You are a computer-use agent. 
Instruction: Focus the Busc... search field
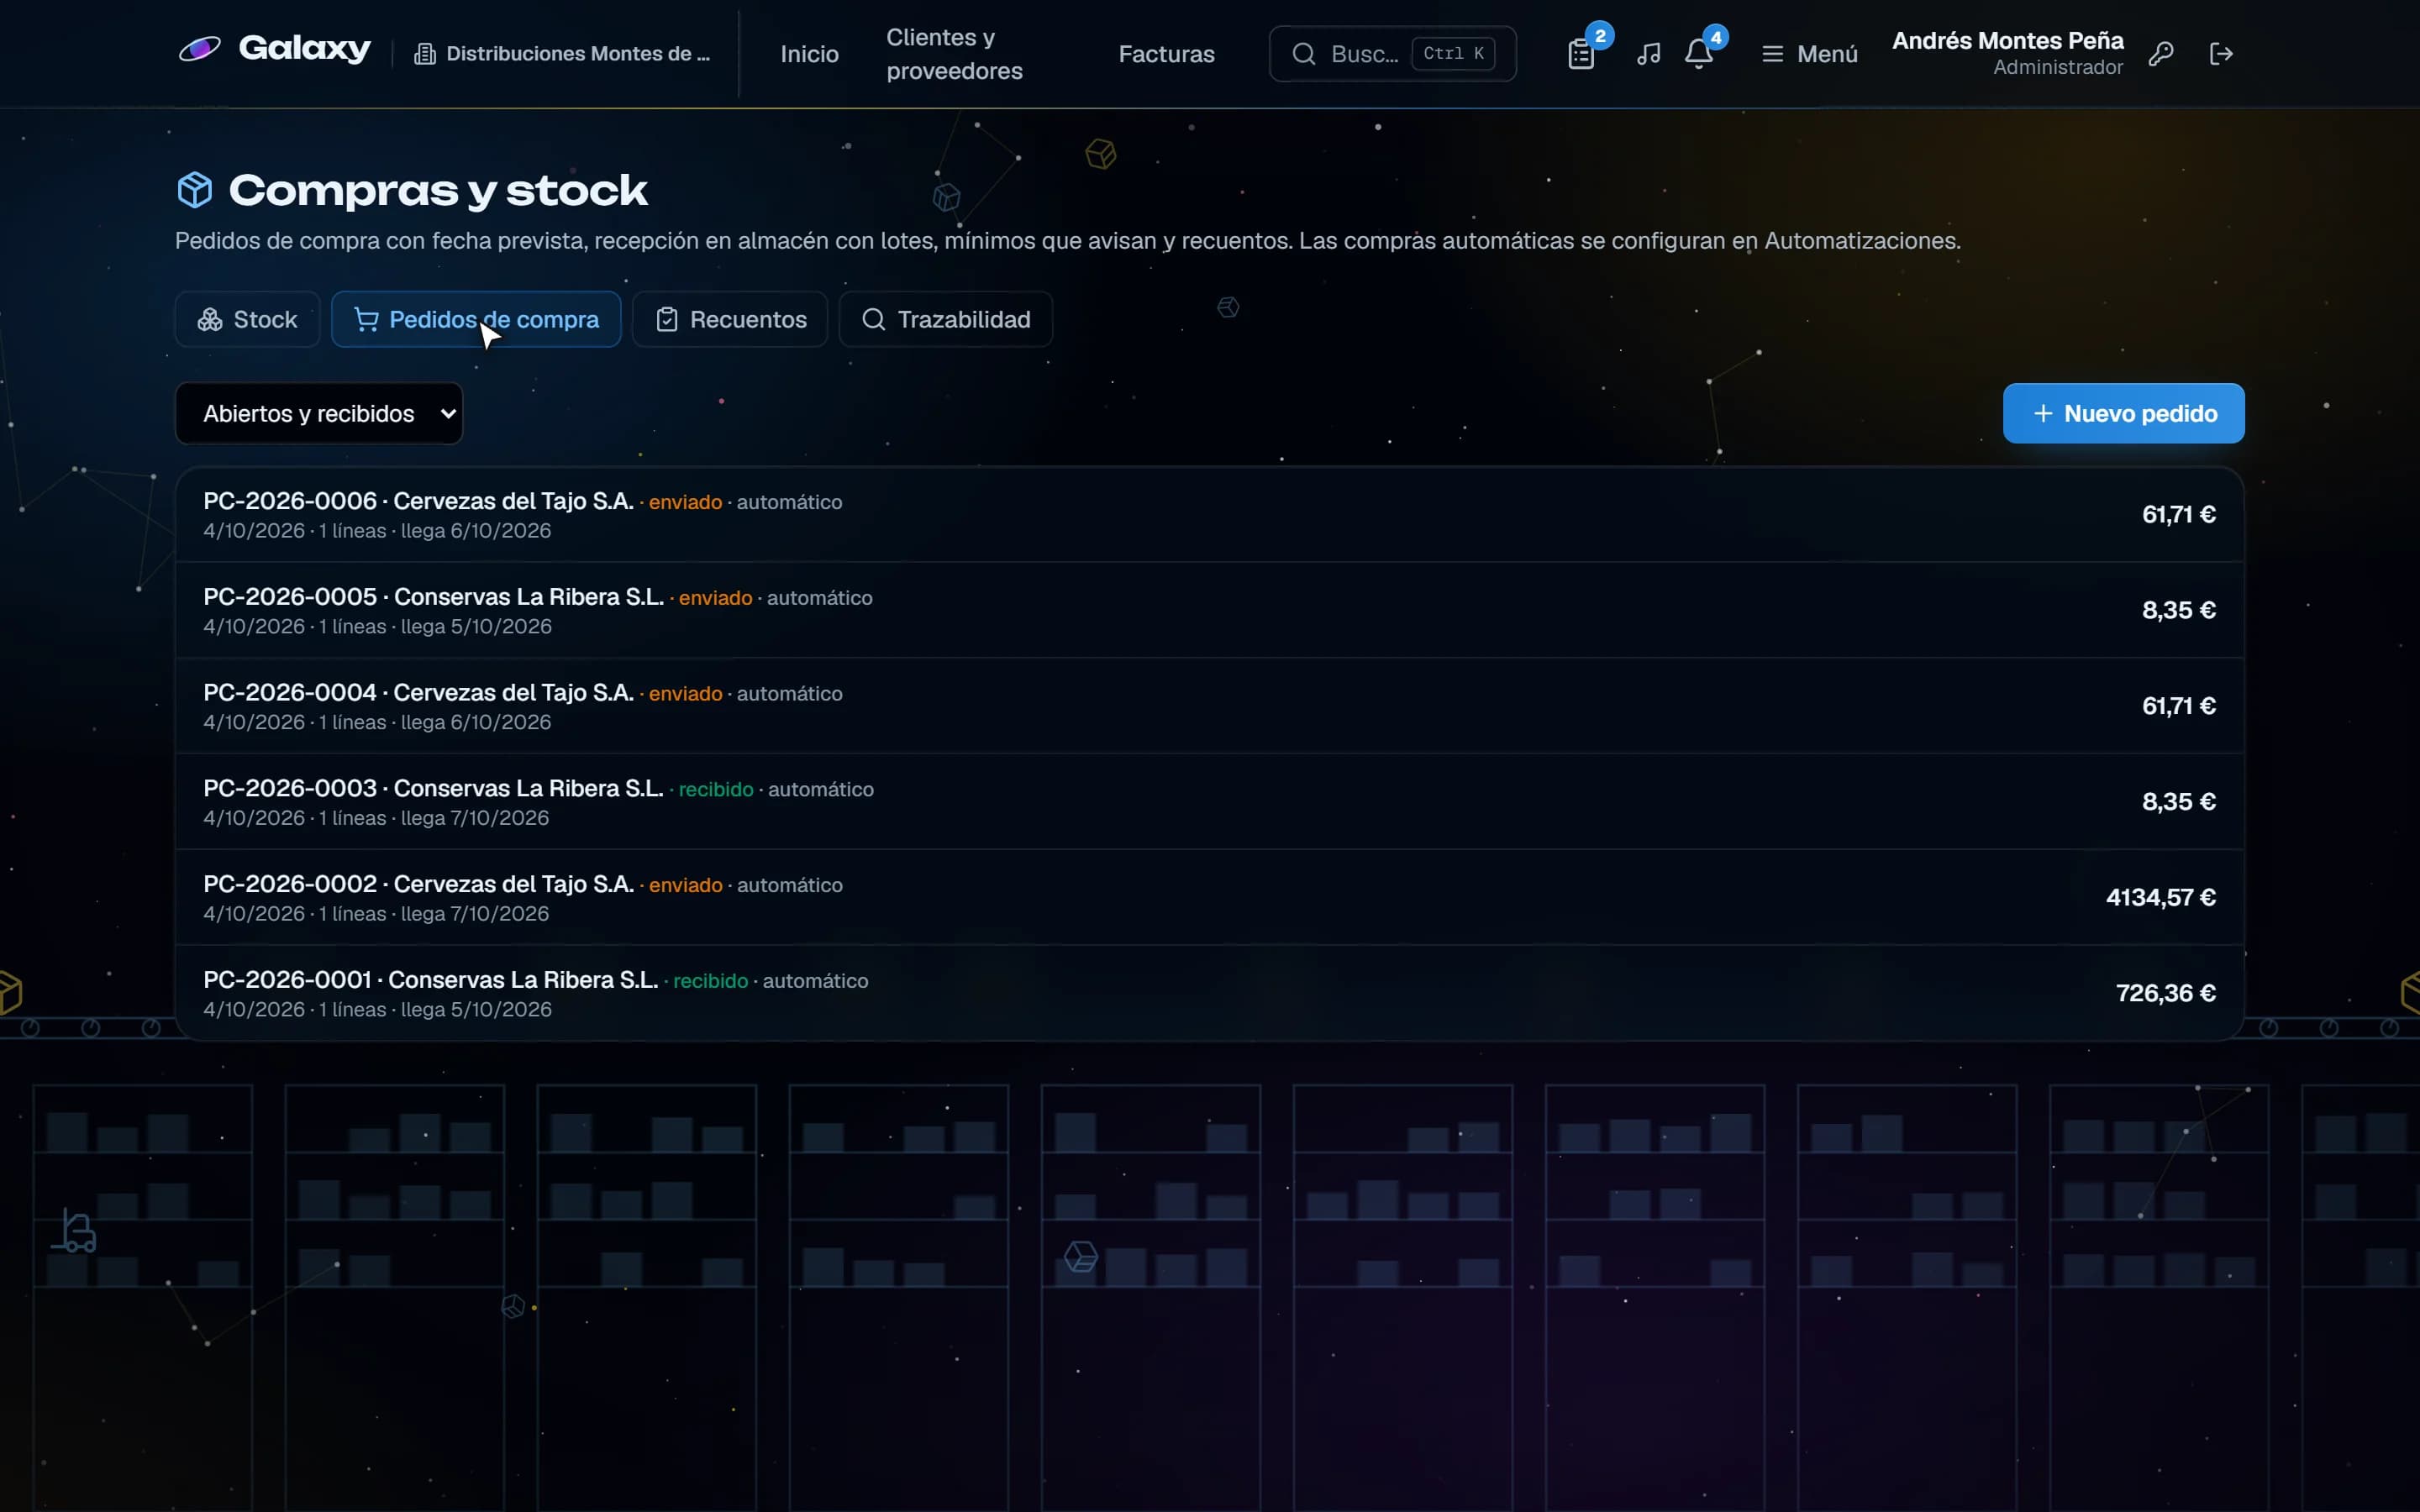(x=1392, y=54)
